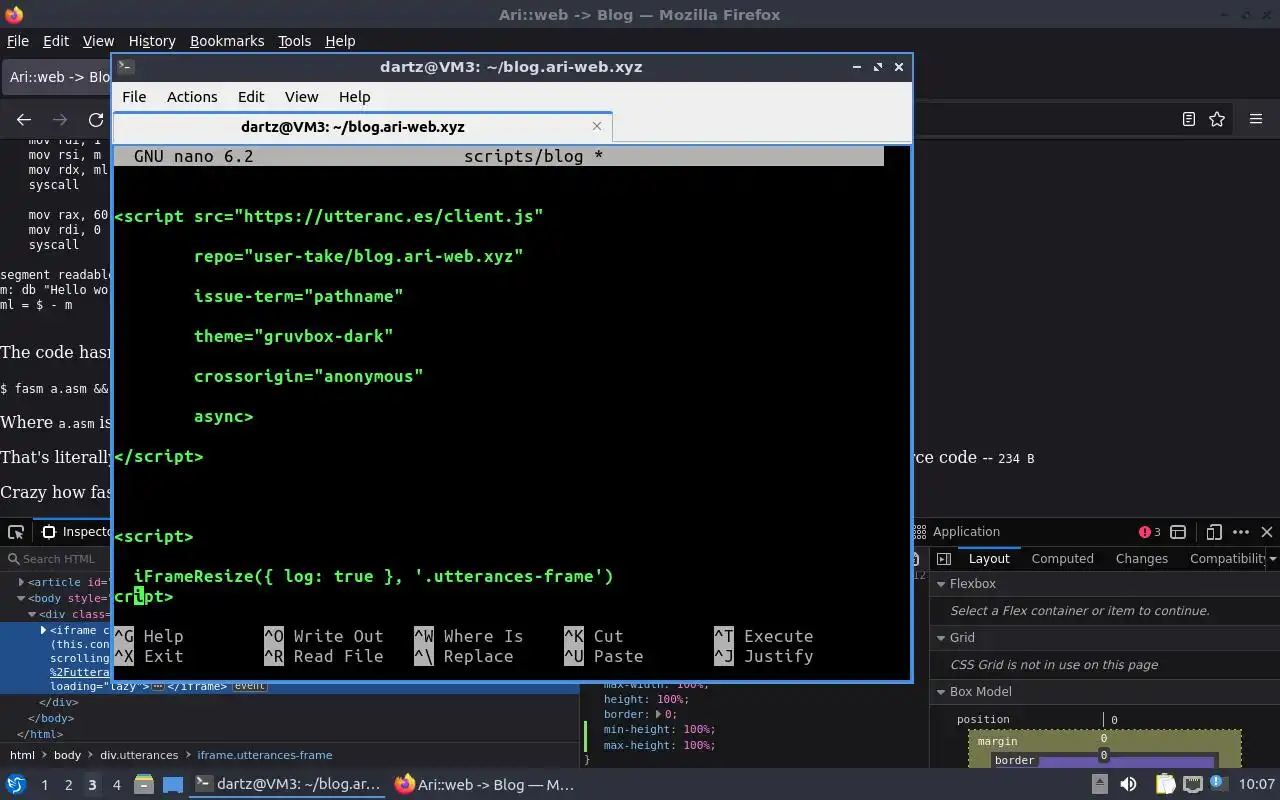Collapse the Box Model section
The image size is (1280, 800).
tap(941, 692)
